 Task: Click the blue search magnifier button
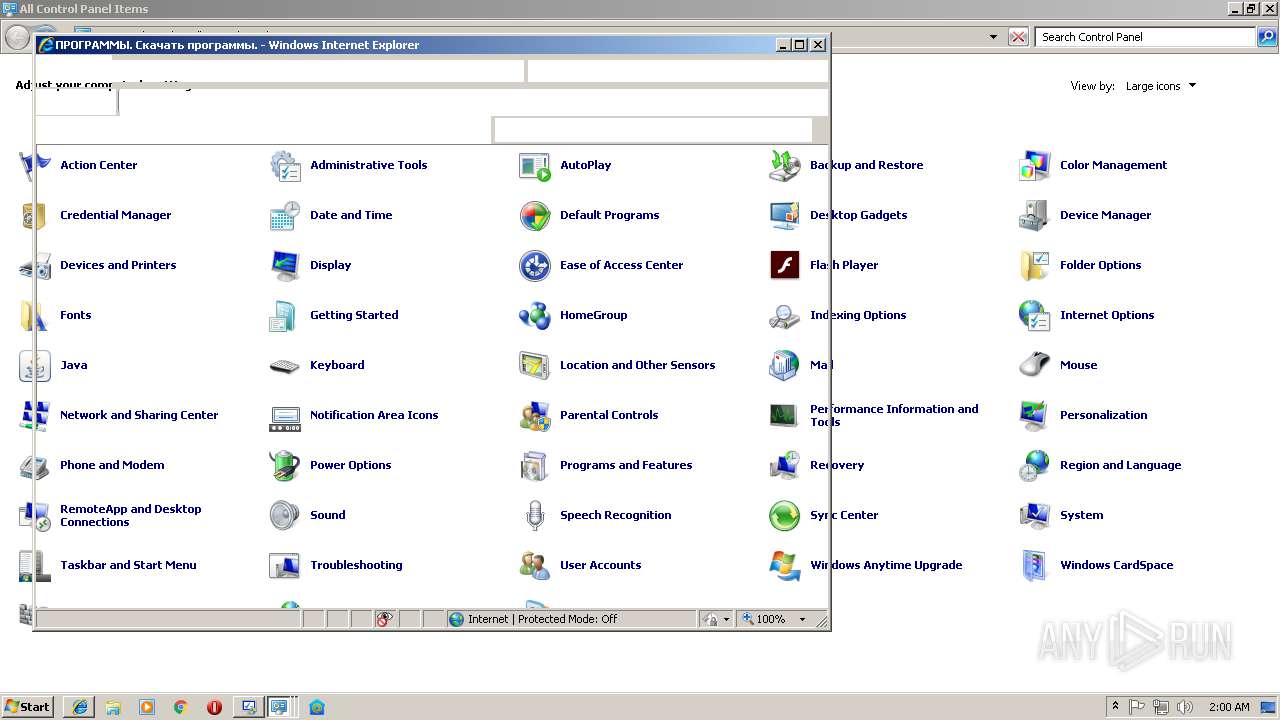click(x=1267, y=37)
